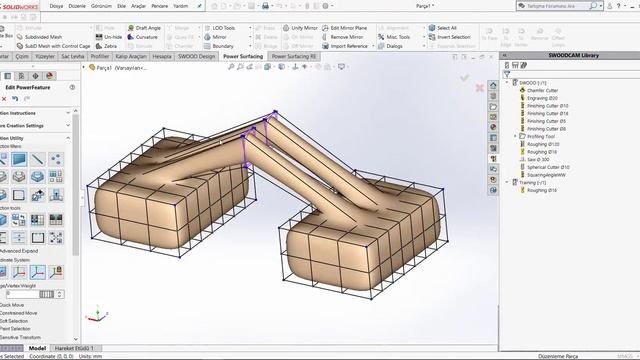Open the Araçlar menu
Viewport: 640px width, 360px height.
138,6
